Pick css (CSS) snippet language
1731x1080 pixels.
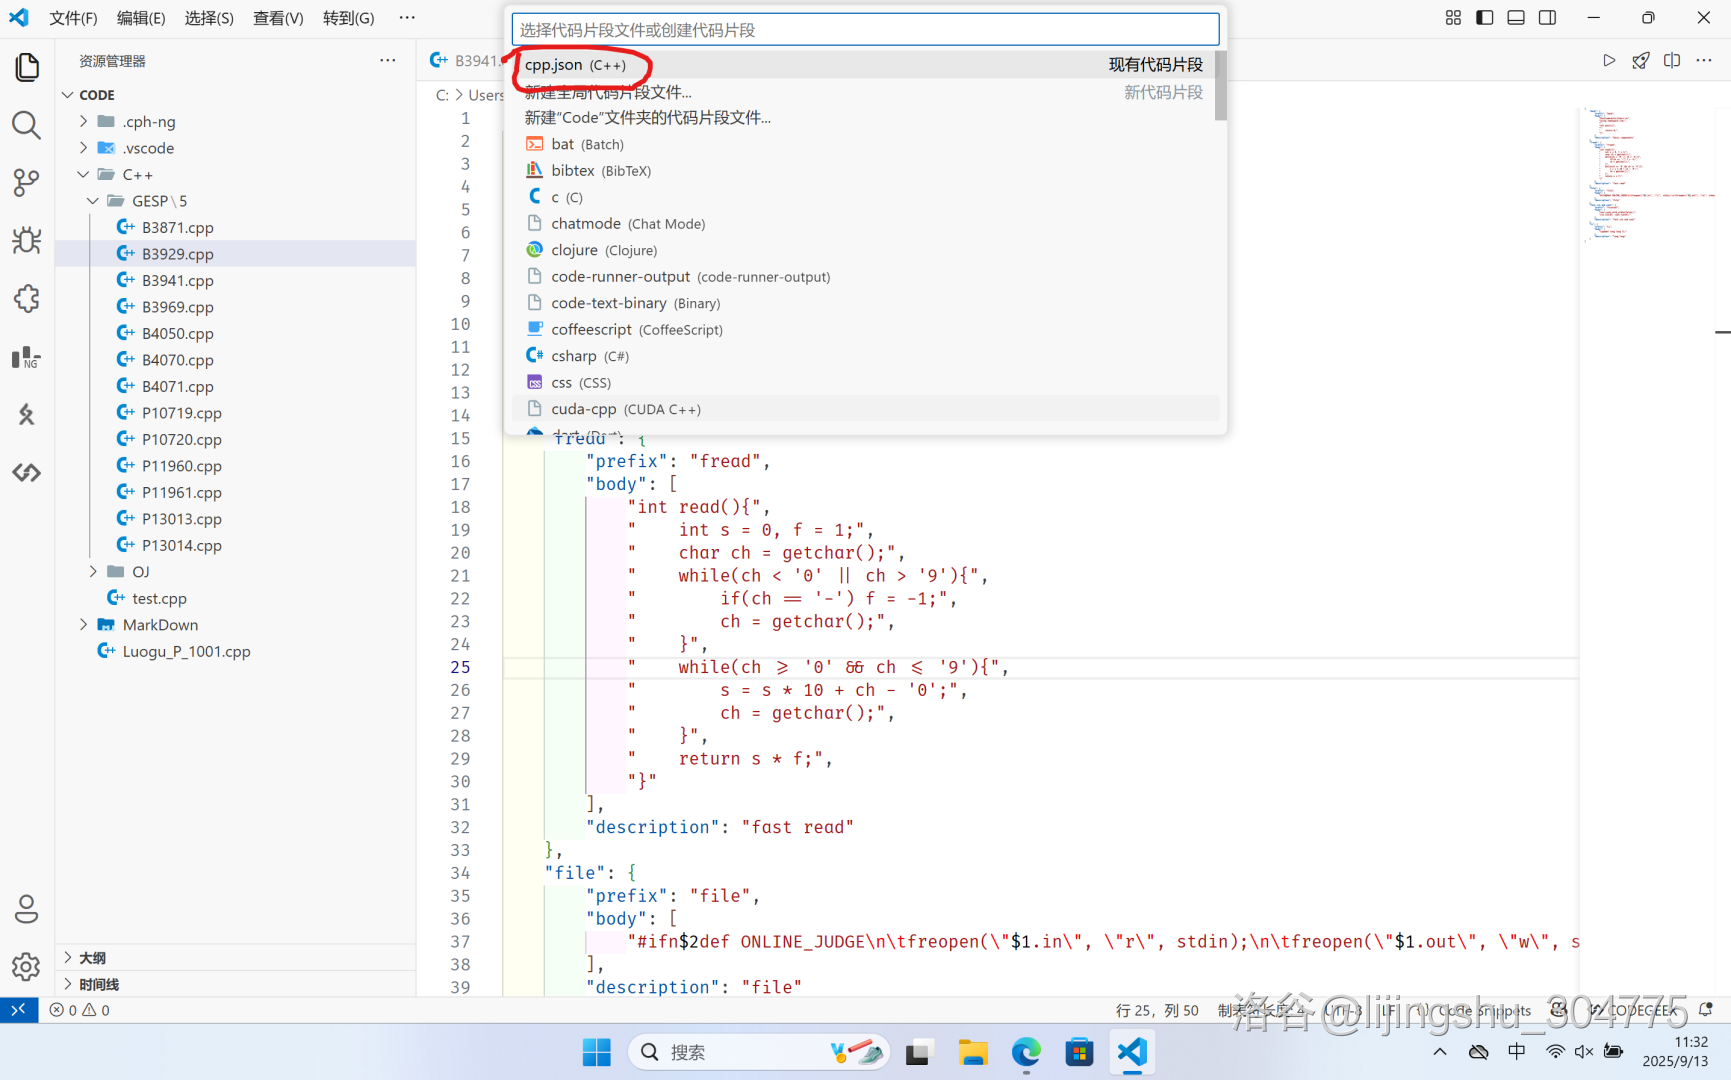(x=863, y=383)
